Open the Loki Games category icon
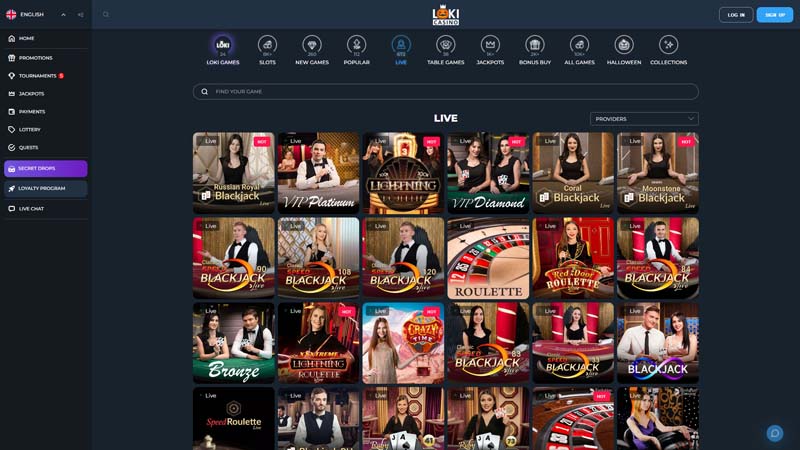Screen dimensions: 800x450 point(222,45)
